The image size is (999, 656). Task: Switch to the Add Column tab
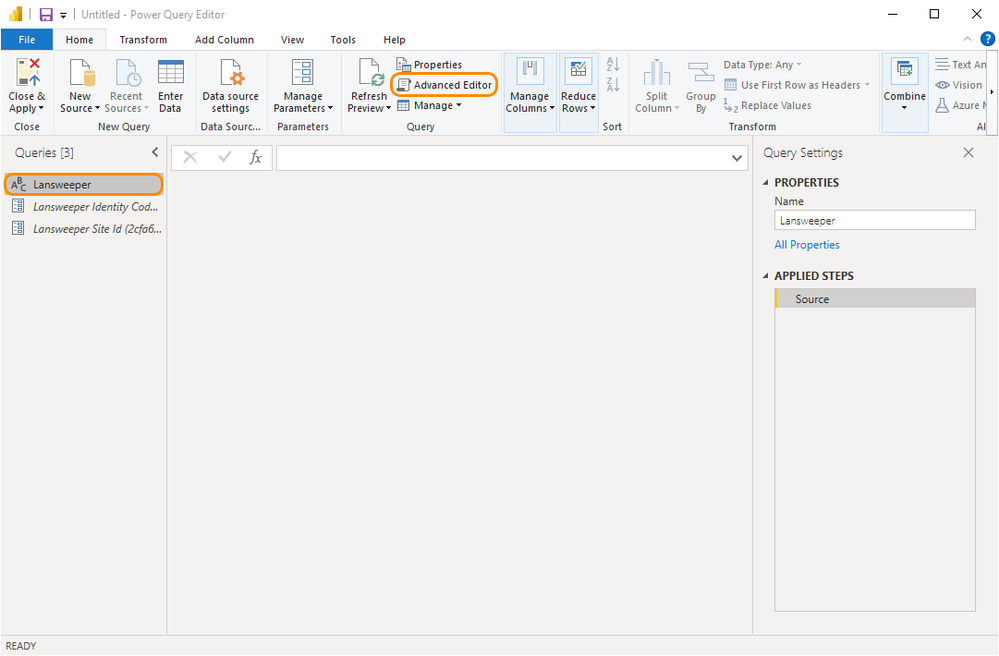pyautogui.click(x=224, y=40)
